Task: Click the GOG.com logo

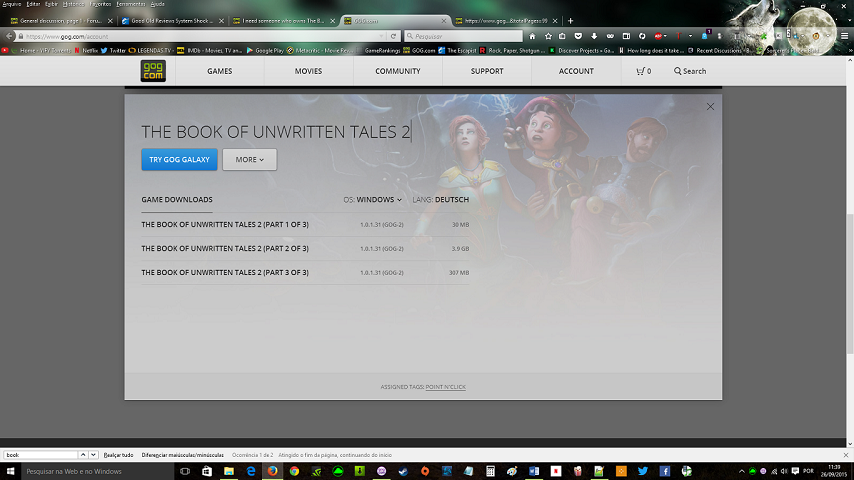Action: 153,71
